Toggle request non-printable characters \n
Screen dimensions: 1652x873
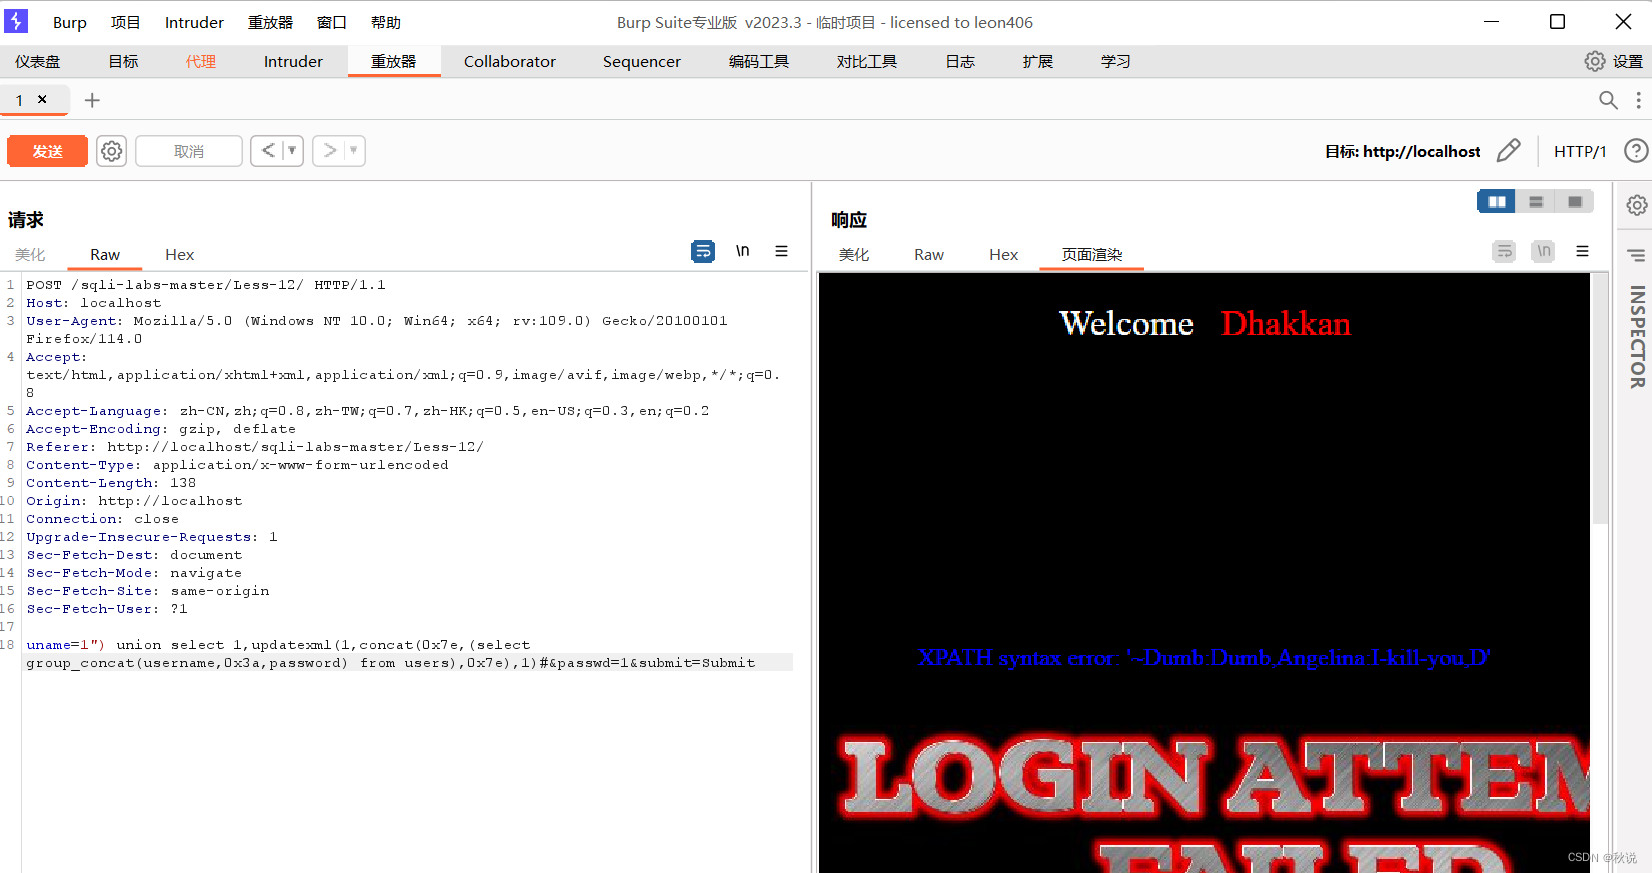pyautogui.click(x=743, y=251)
